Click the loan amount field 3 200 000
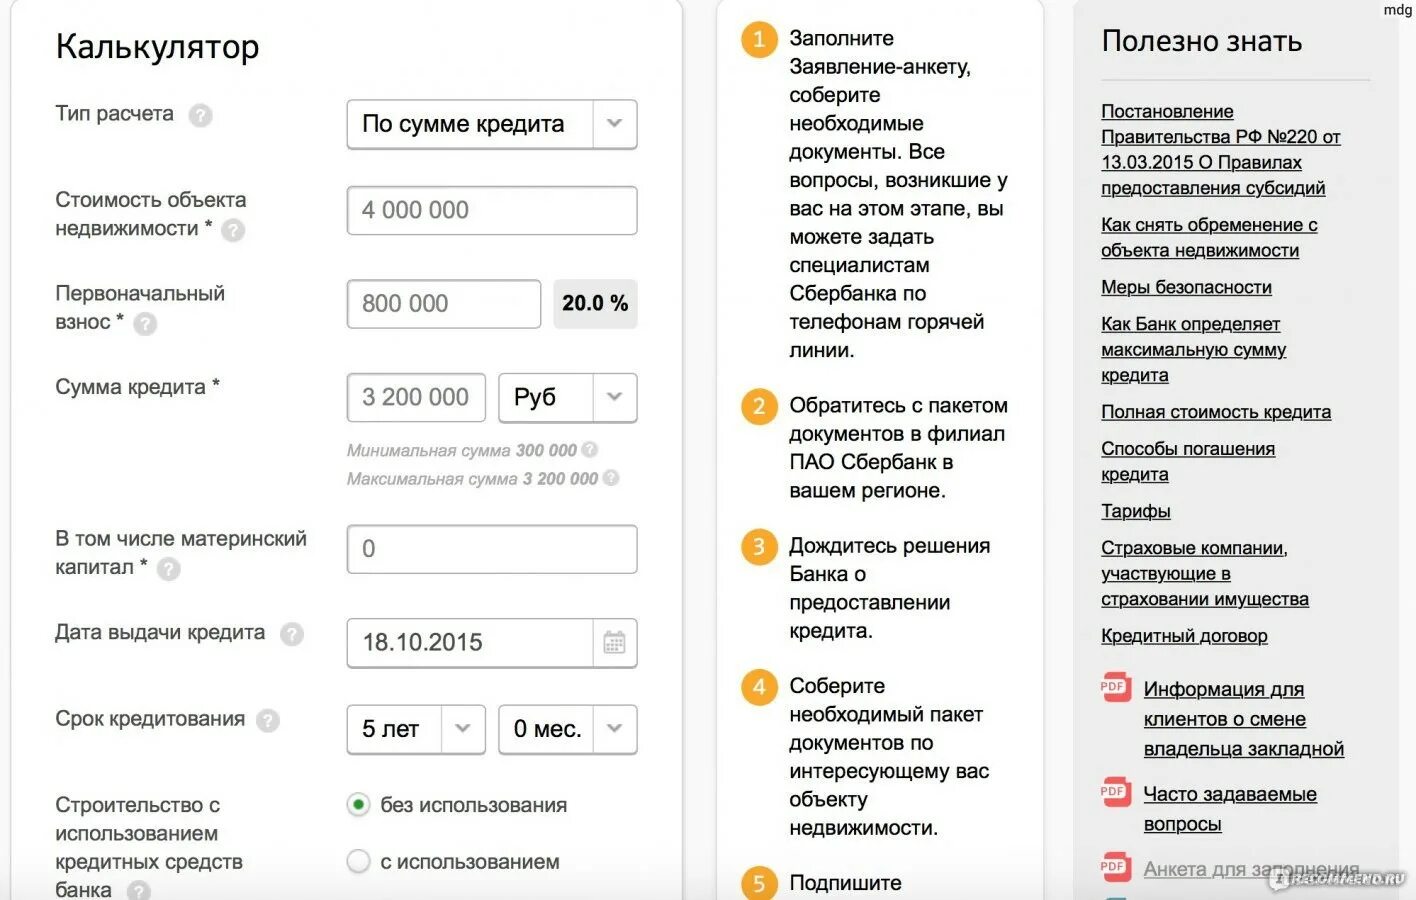The image size is (1416, 900). tap(416, 398)
